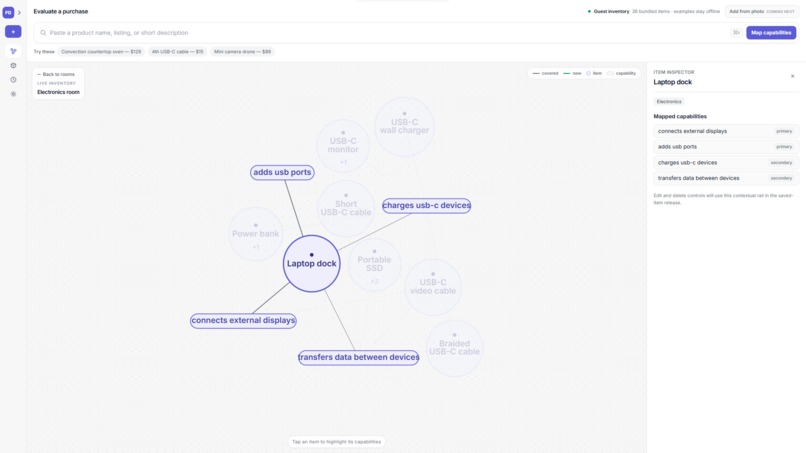This screenshot has width=806, height=453.
Task: Click the Add from photo button
Action: coord(762,11)
